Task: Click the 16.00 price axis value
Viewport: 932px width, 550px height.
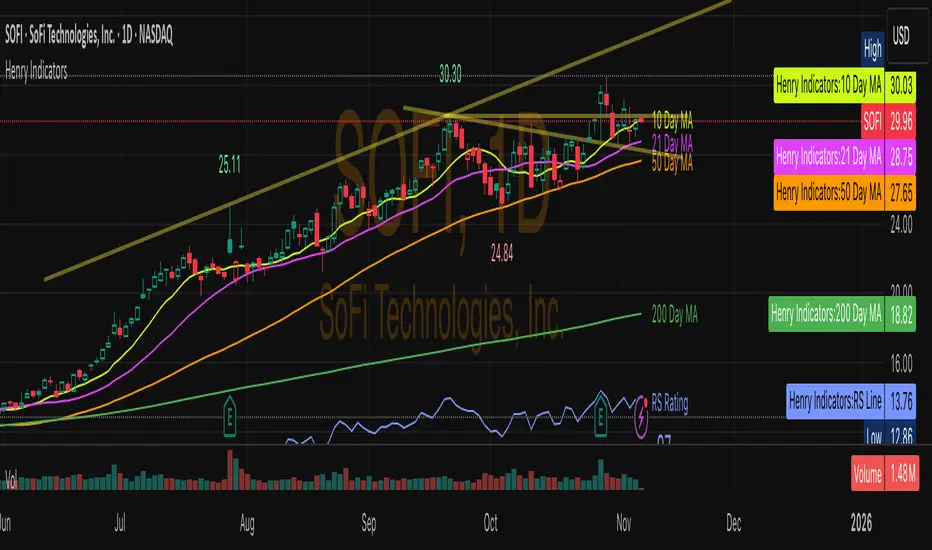Action: coord(901,363)
